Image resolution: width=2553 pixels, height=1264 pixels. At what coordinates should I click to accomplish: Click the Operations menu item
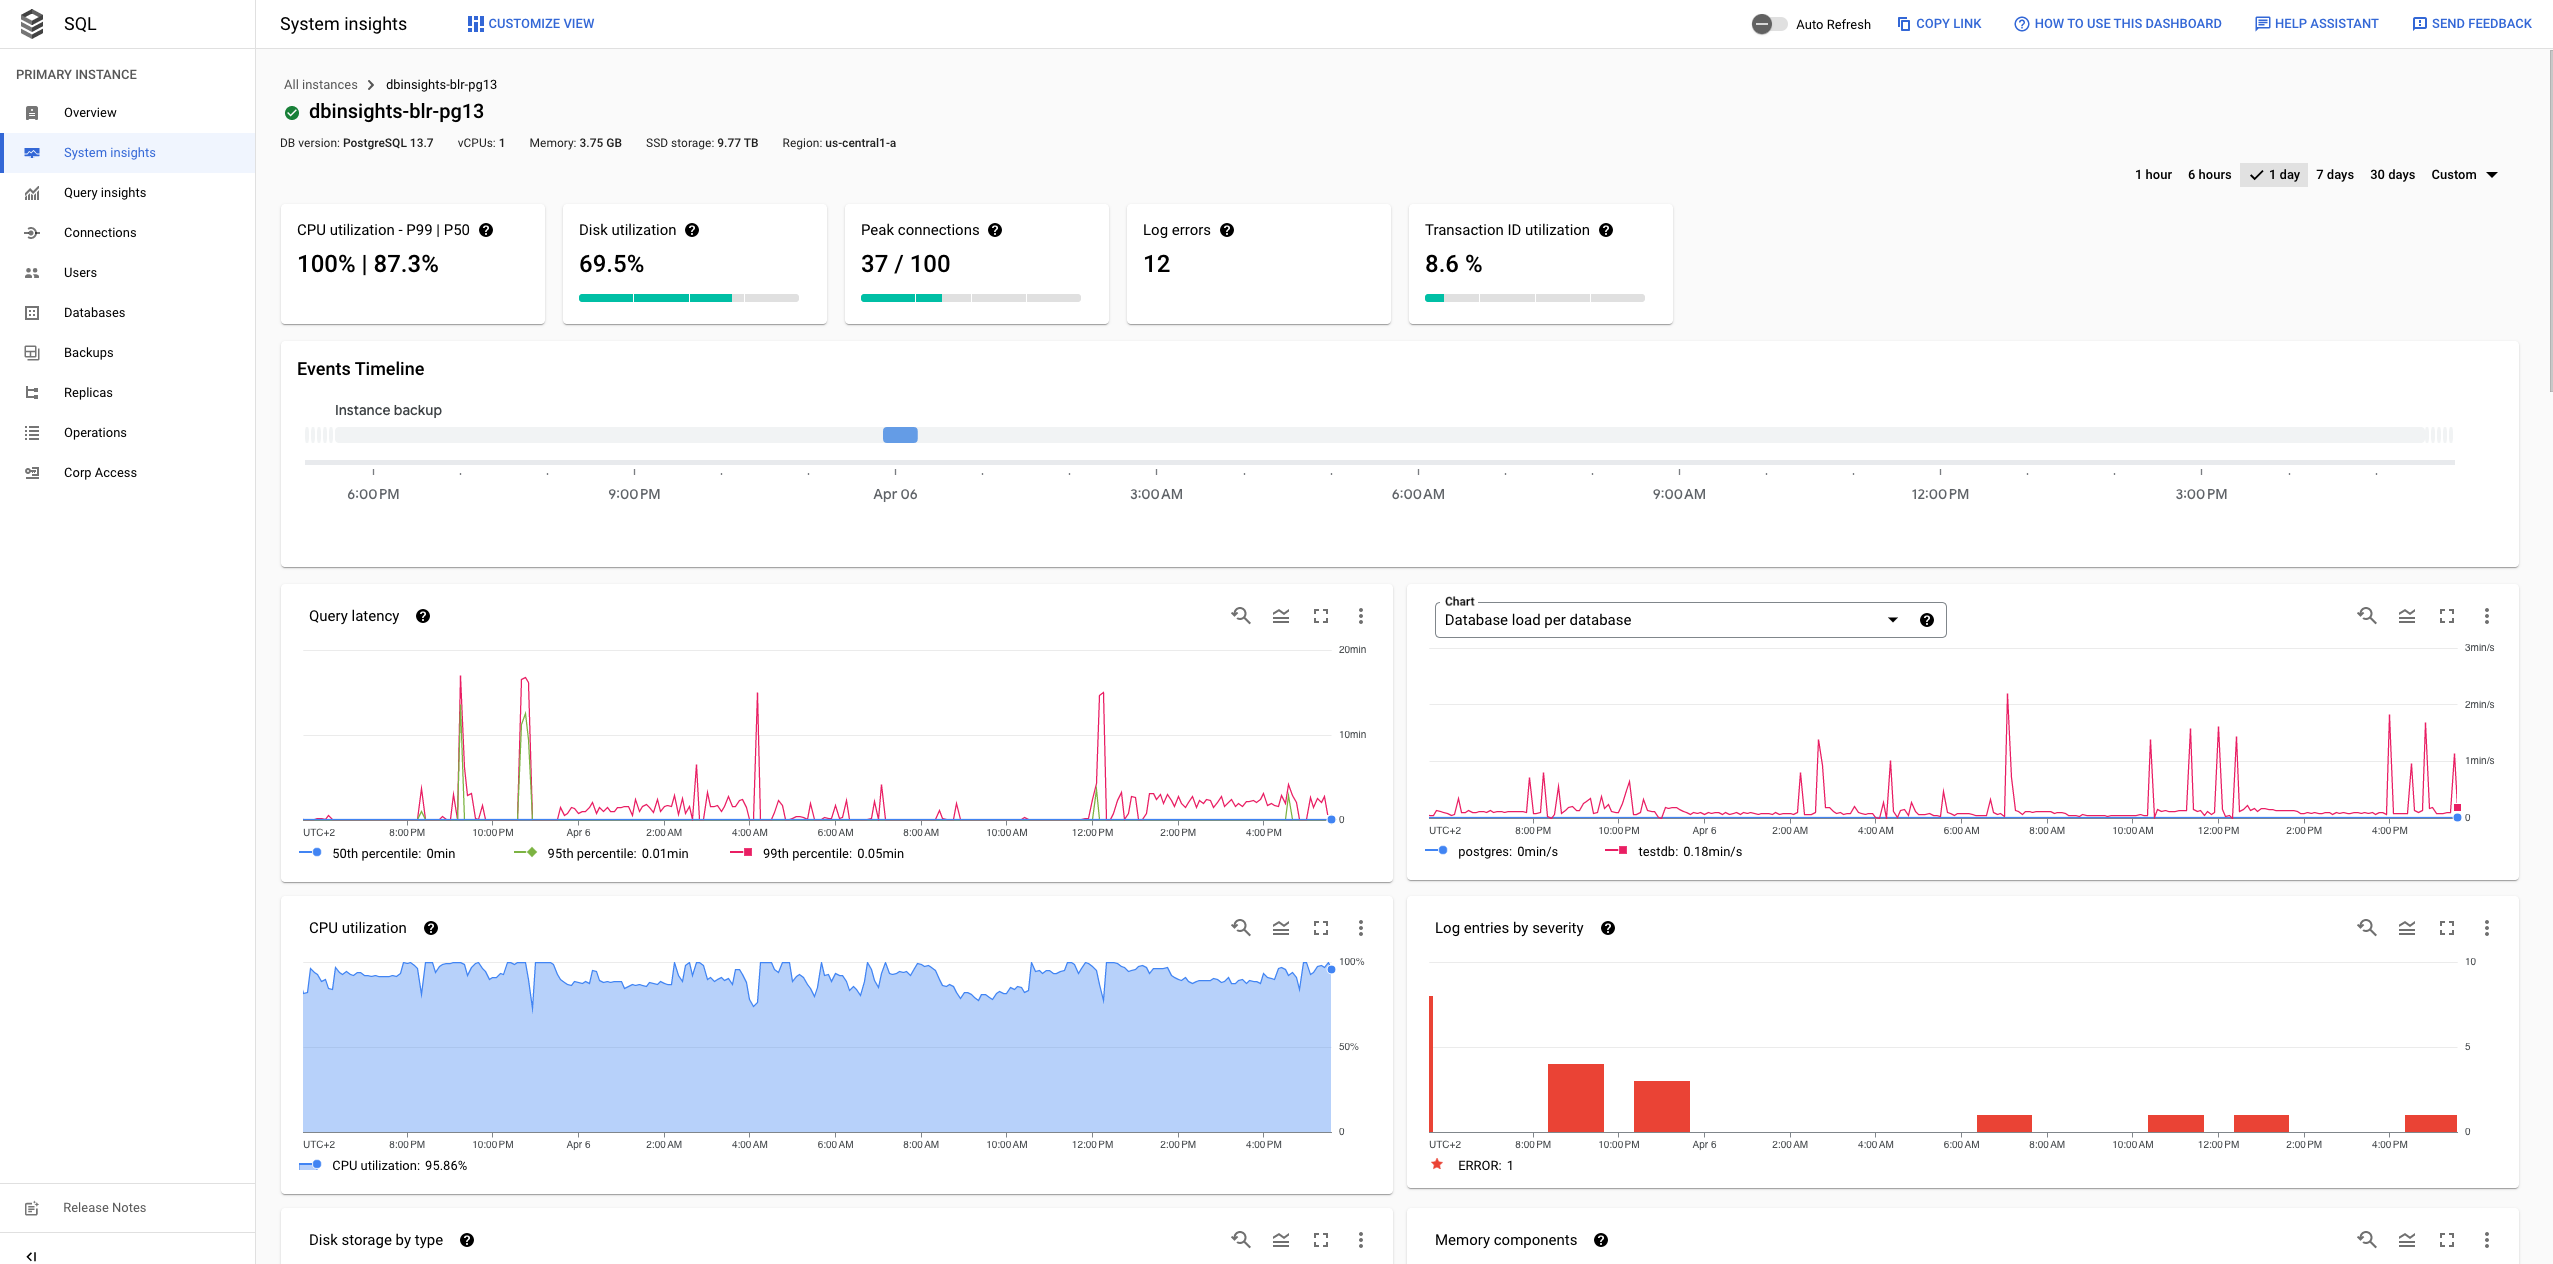(x=93, y=432)
